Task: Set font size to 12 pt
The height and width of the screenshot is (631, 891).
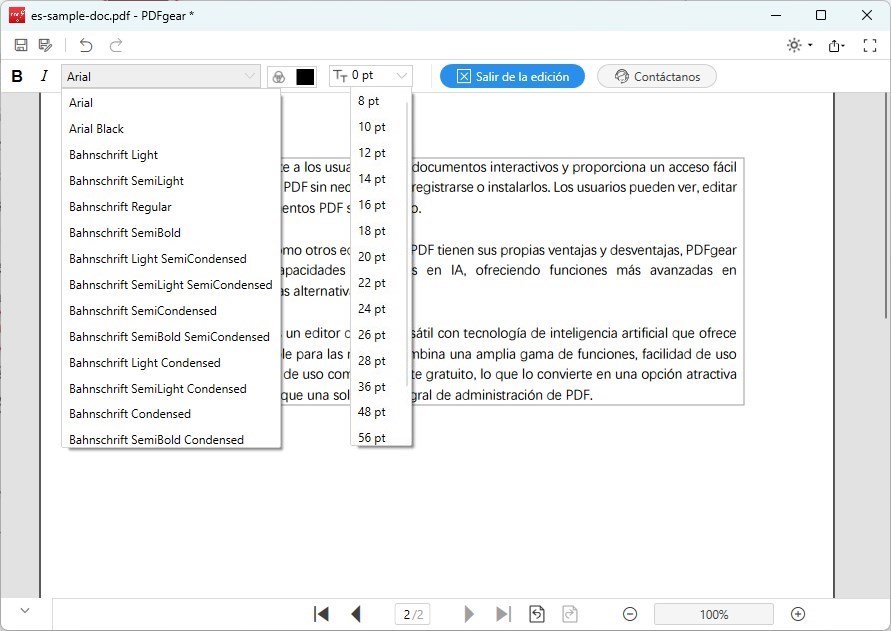Action: [378, 153]
